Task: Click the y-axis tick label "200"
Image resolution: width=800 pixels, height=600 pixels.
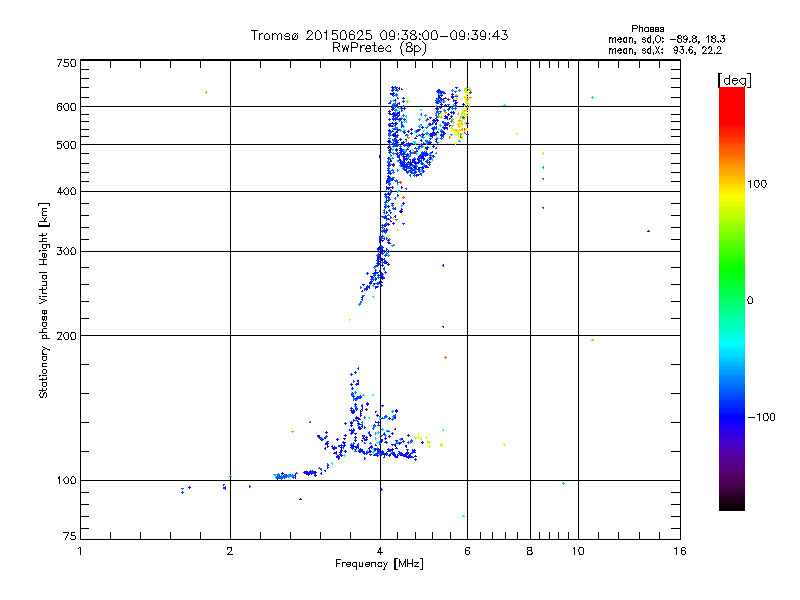Action: 66,336
